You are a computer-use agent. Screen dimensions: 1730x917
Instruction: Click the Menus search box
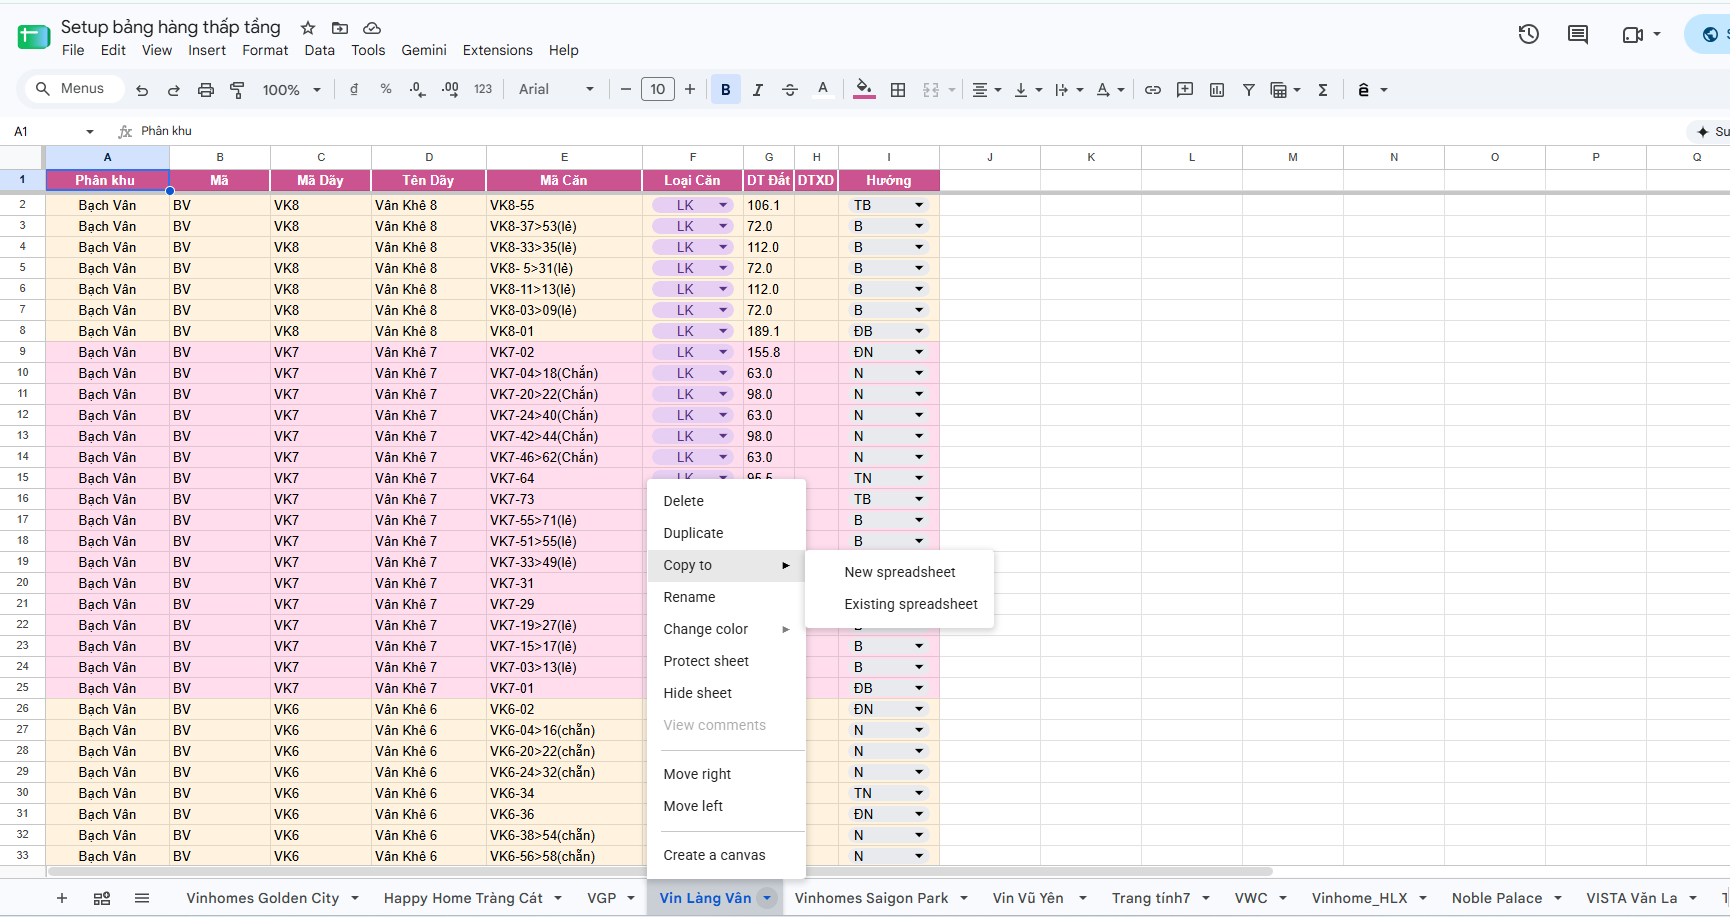[74, 89]
